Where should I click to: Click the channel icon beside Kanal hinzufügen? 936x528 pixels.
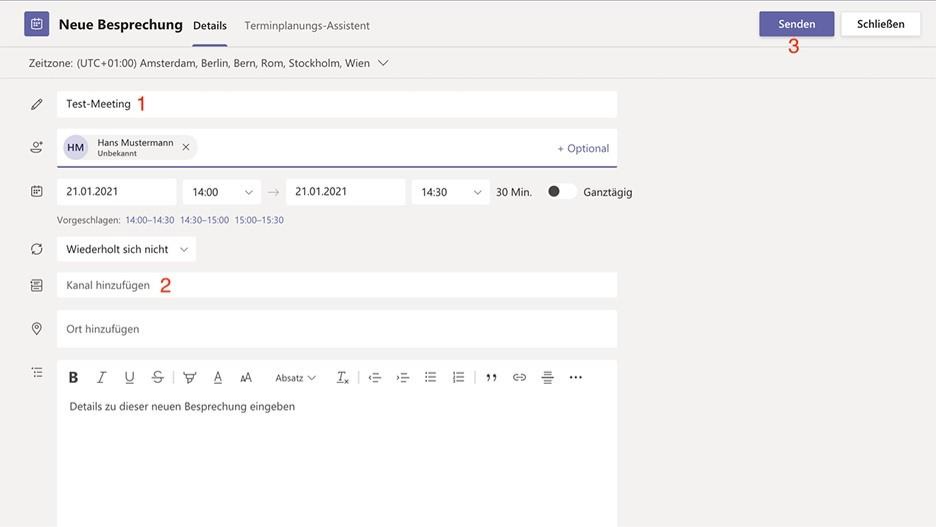(x=36, y=285)
